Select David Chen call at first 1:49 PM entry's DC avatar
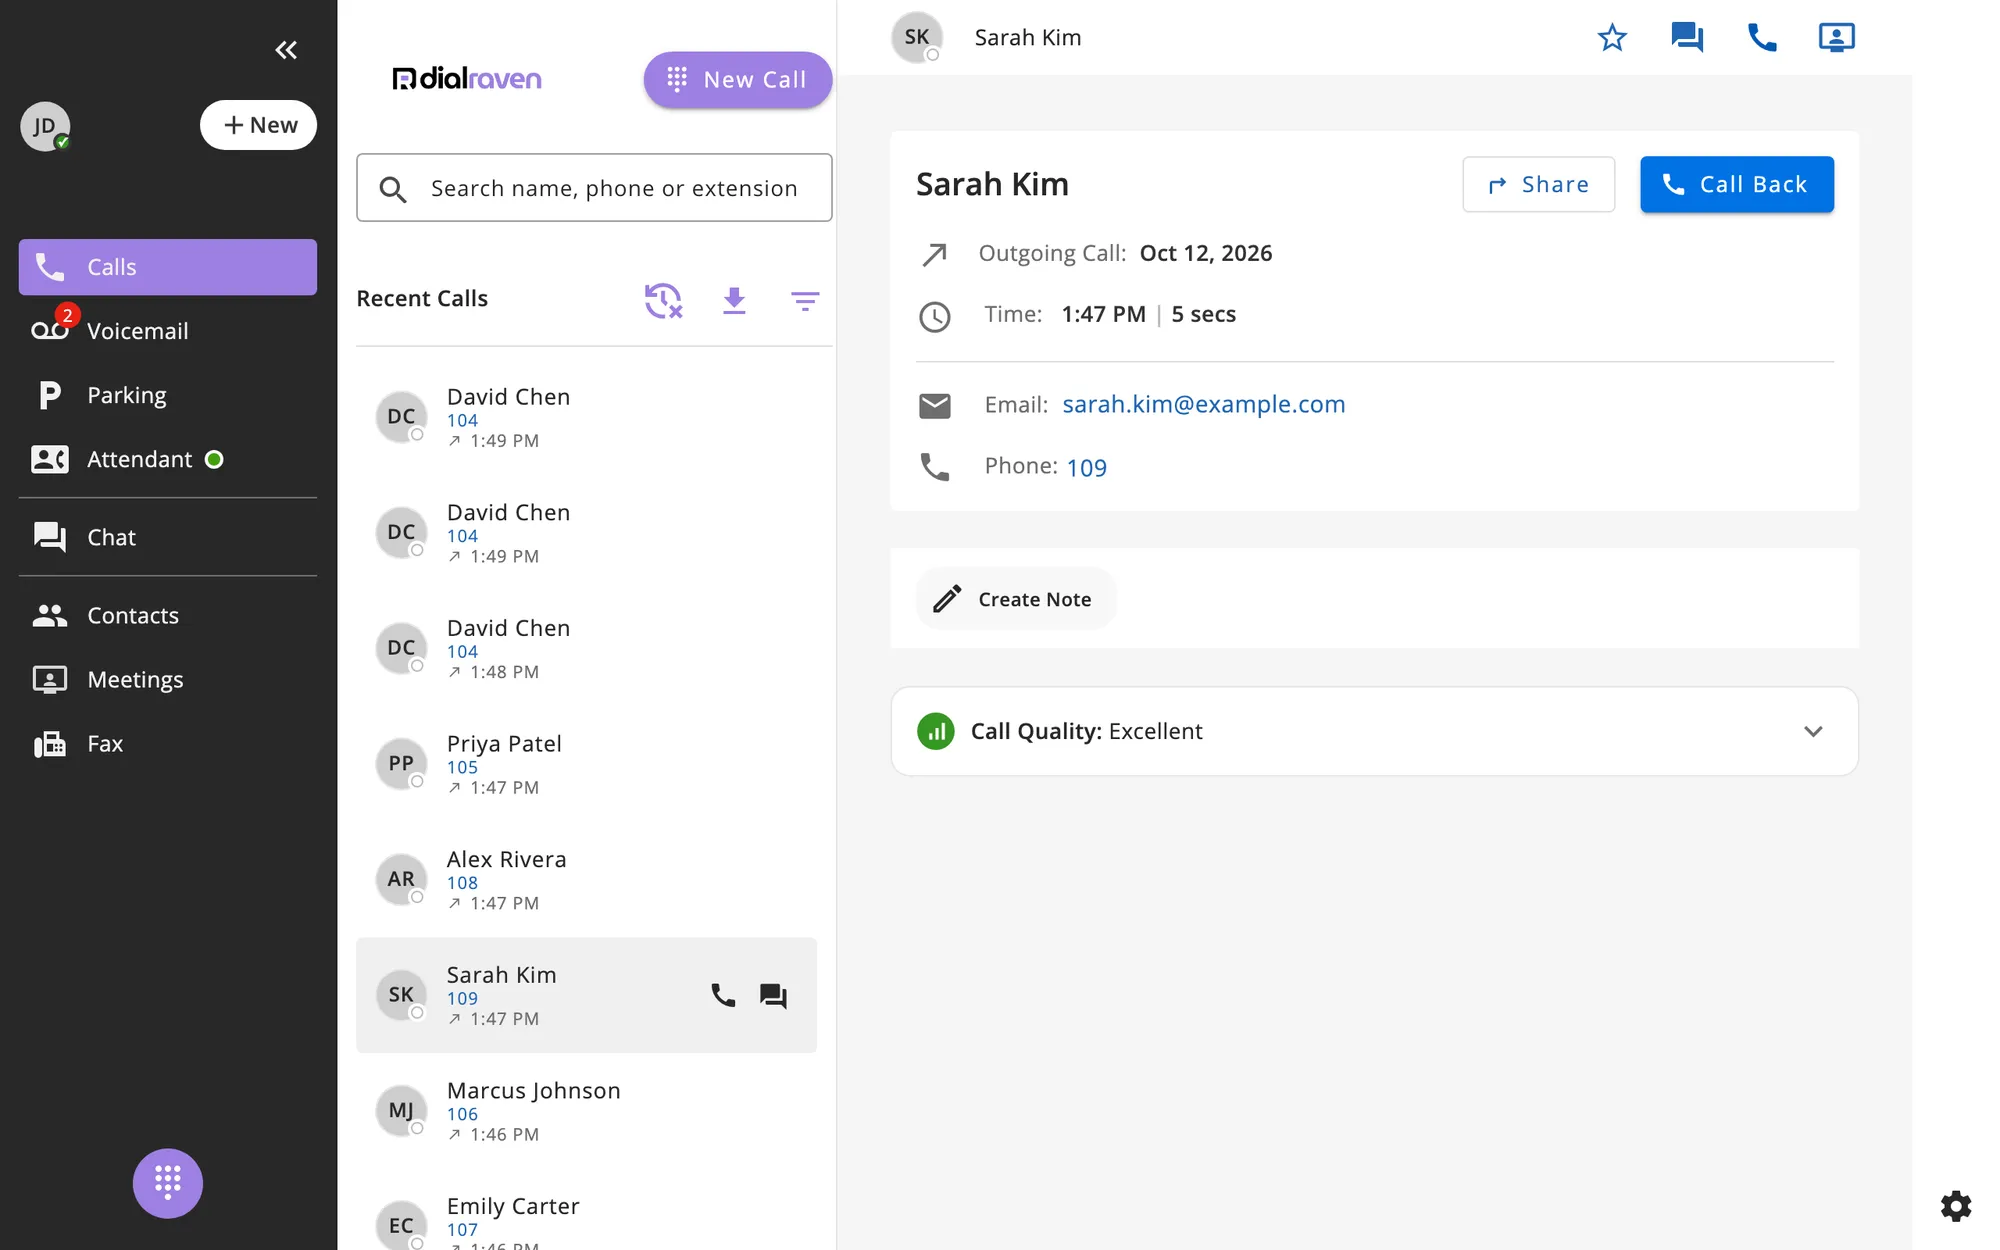The width and height of the screenshot is (2000, 1250). click(x=401, y=417)
